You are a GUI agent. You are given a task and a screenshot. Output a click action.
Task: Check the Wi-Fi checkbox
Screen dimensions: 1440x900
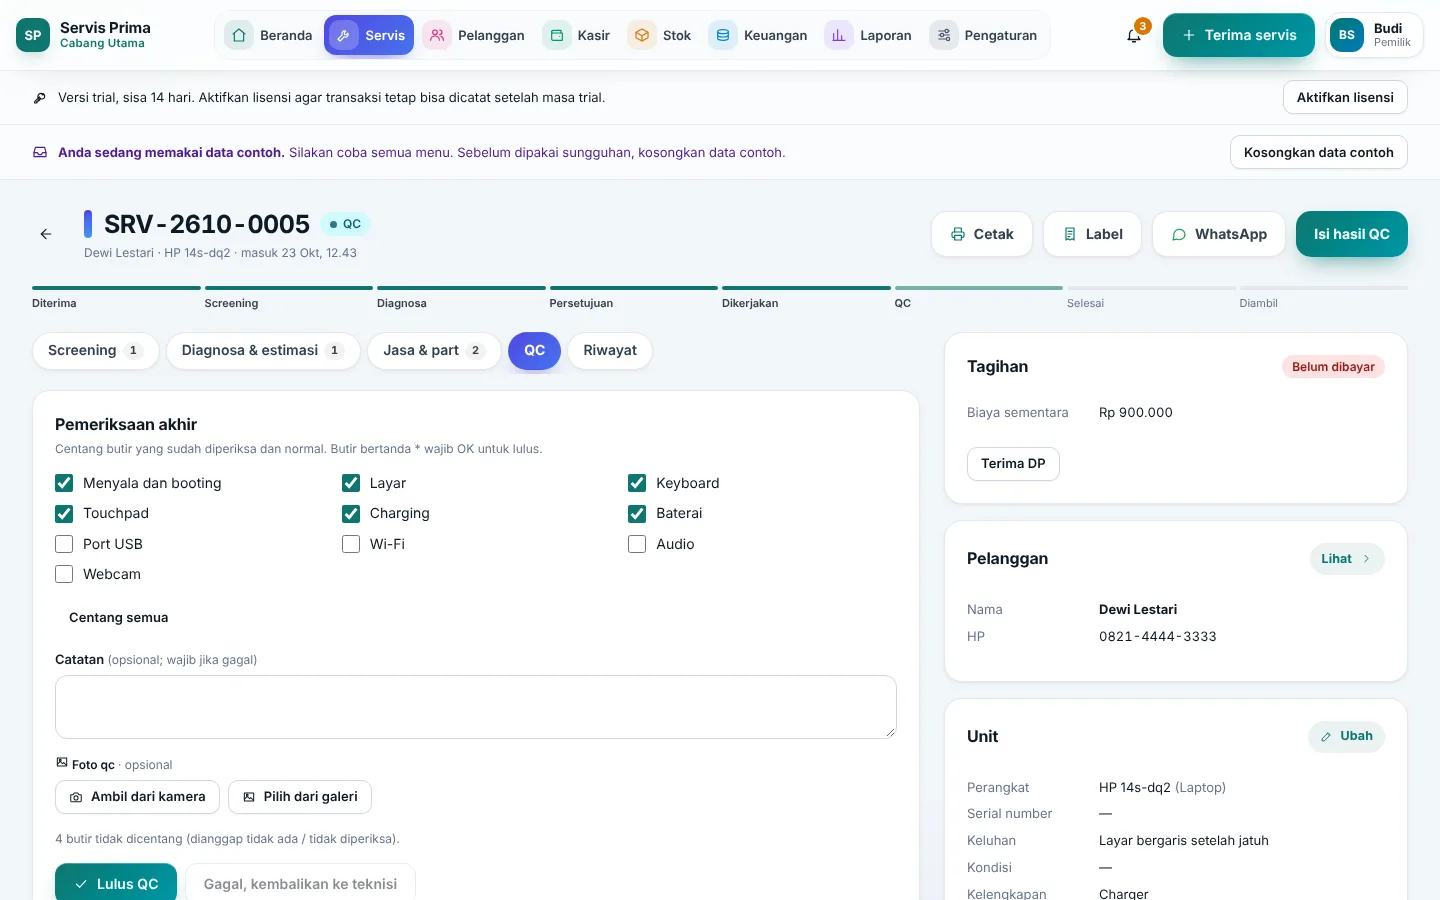coord(351,544)
